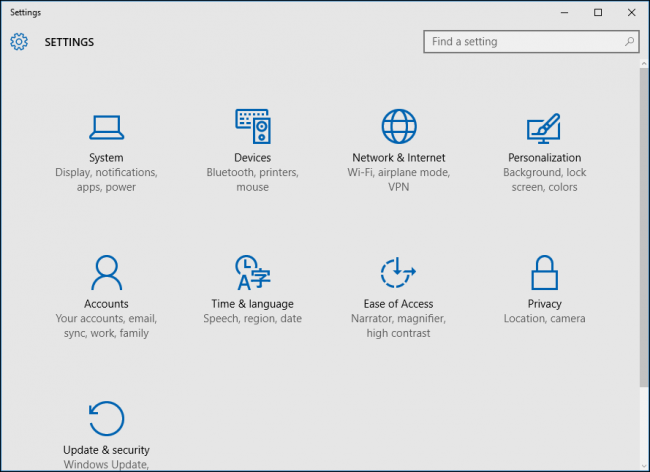650x472 pixels.
Task: Click the Devices label text
Action: (252, 157)
